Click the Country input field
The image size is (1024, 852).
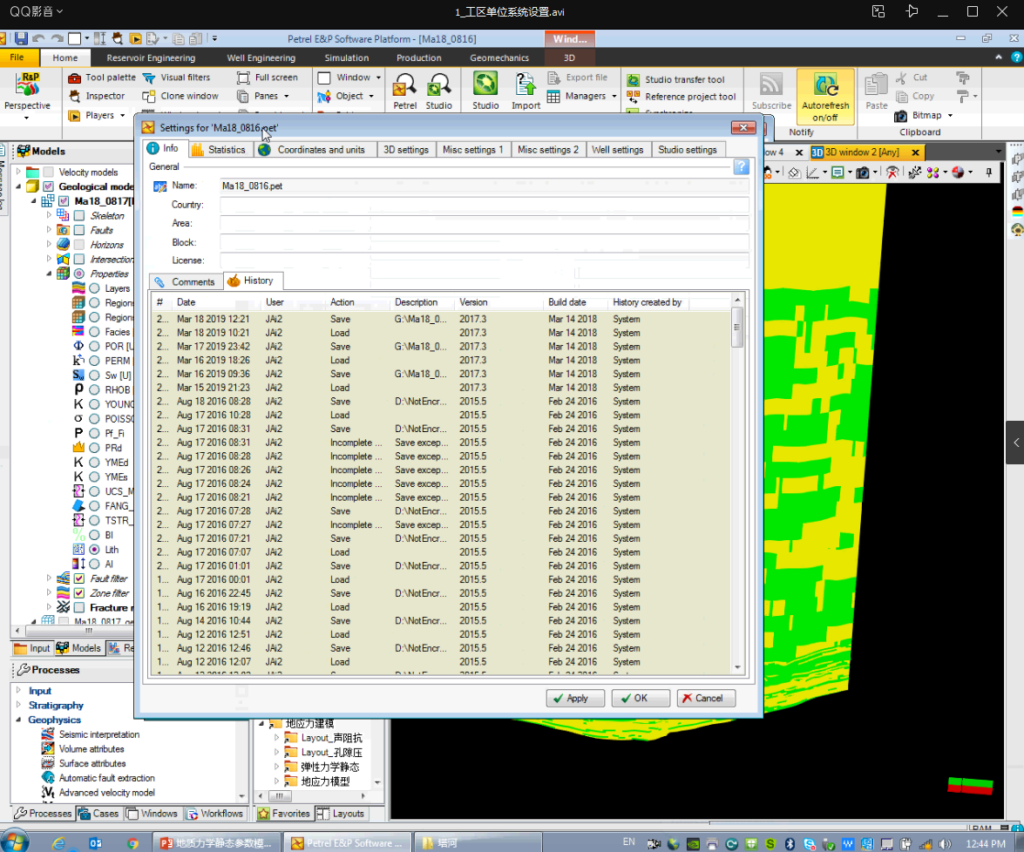pyautogui.click(x=484, y=205)
